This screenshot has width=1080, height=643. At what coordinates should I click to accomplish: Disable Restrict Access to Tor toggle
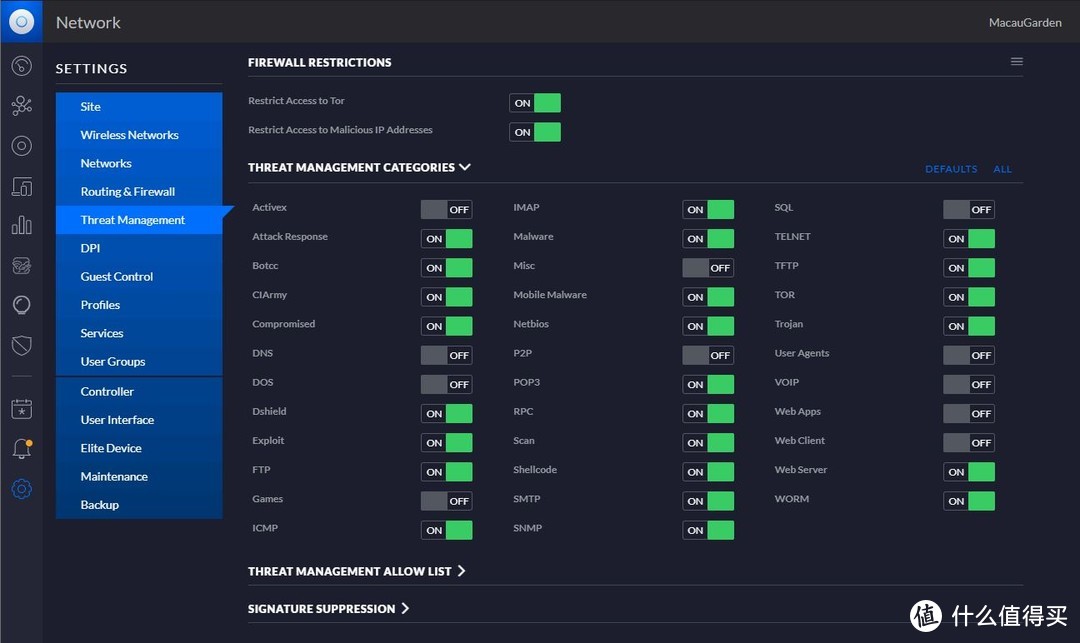[535, 103]
